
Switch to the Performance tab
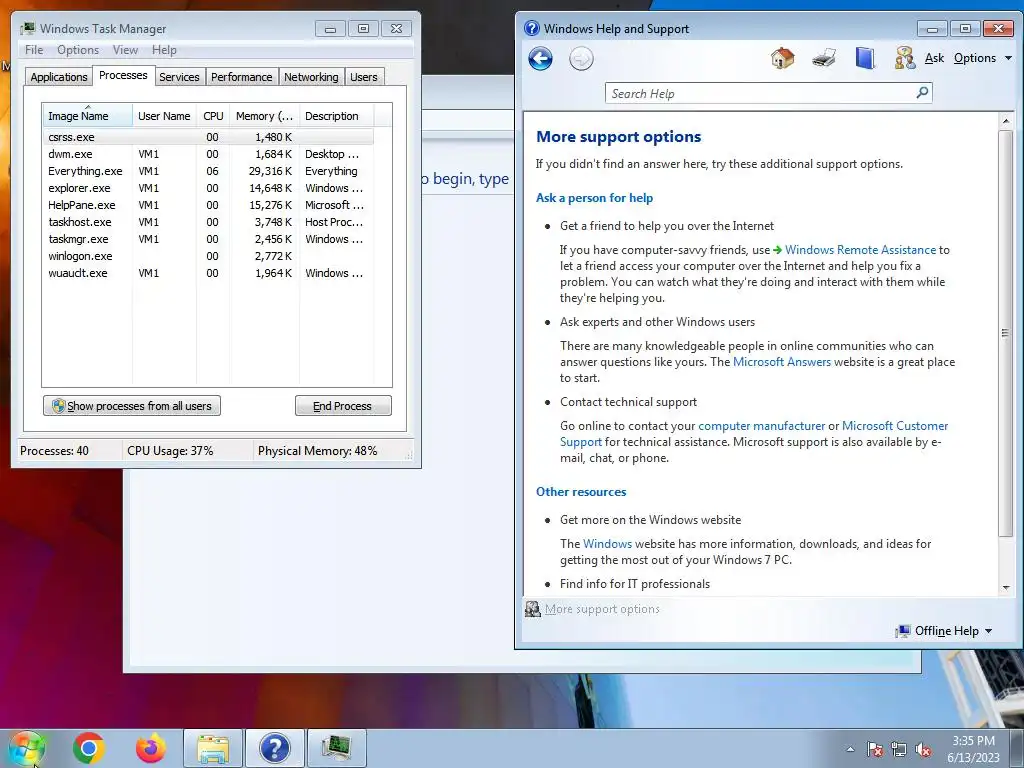241,77
